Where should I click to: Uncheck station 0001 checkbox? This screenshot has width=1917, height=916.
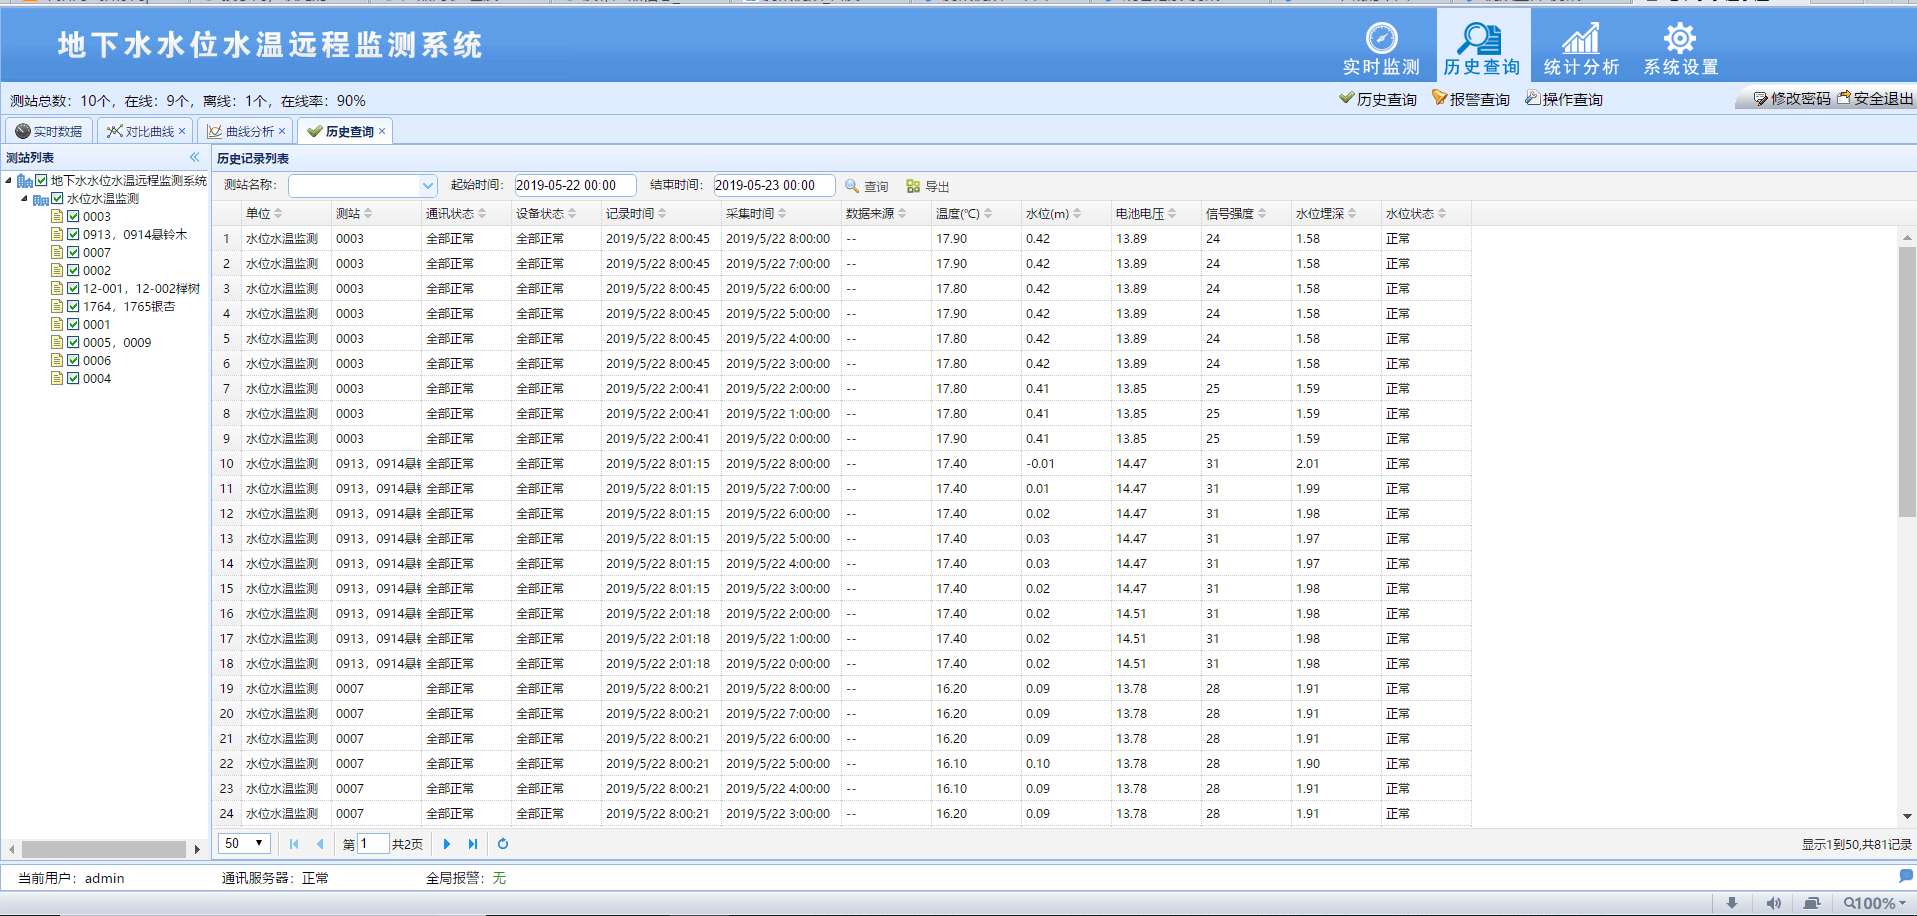(x=73, y=324)
